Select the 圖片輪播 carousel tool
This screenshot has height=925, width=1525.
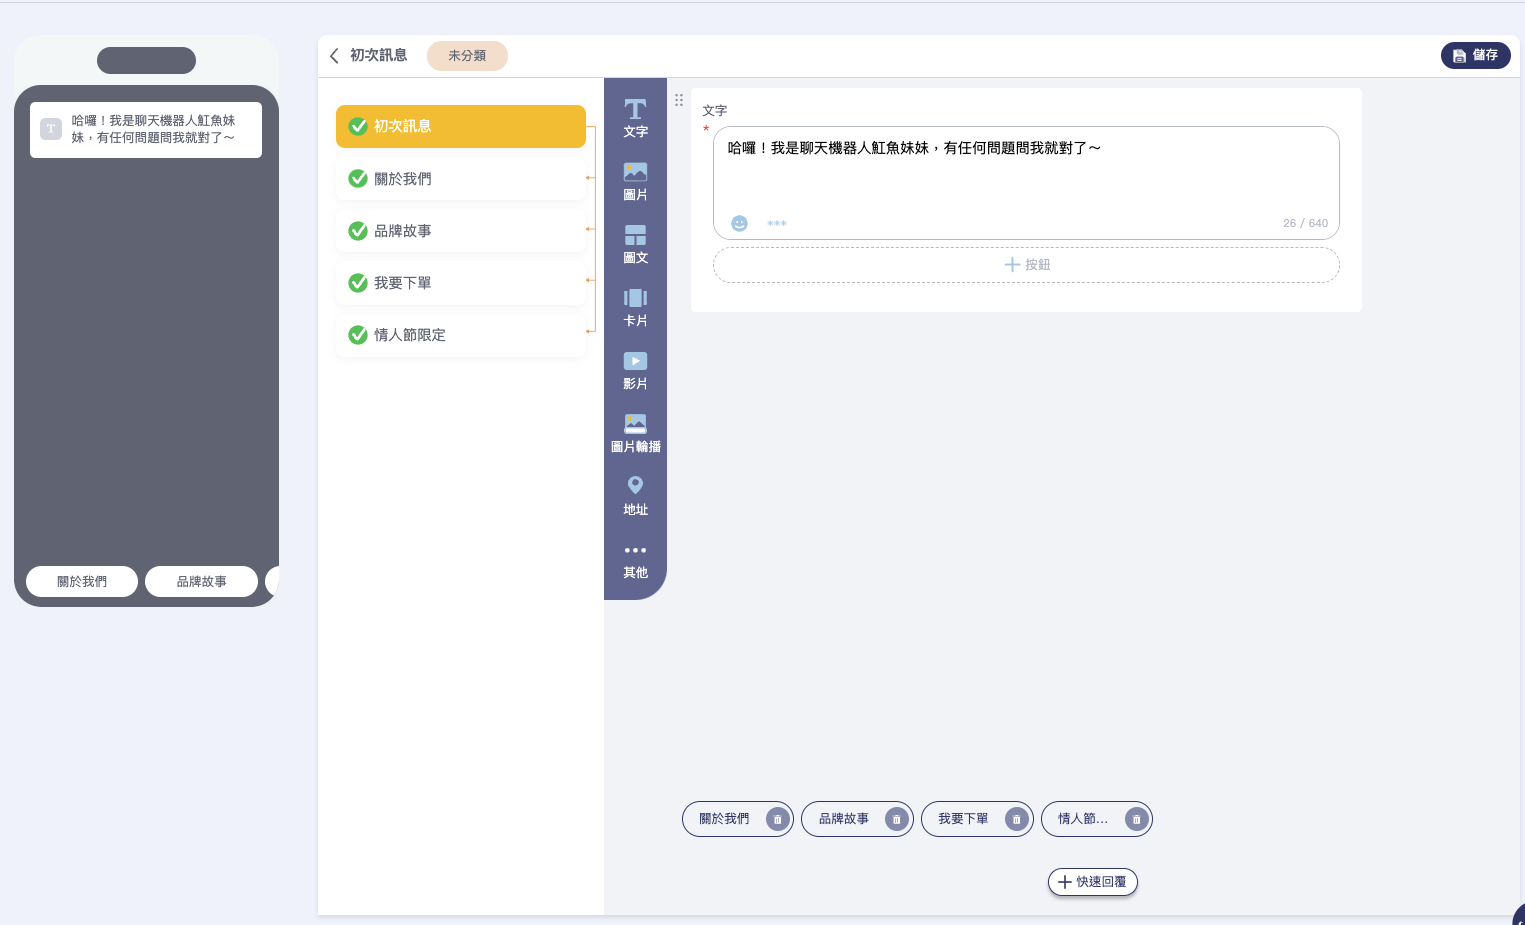coord(635,433)
